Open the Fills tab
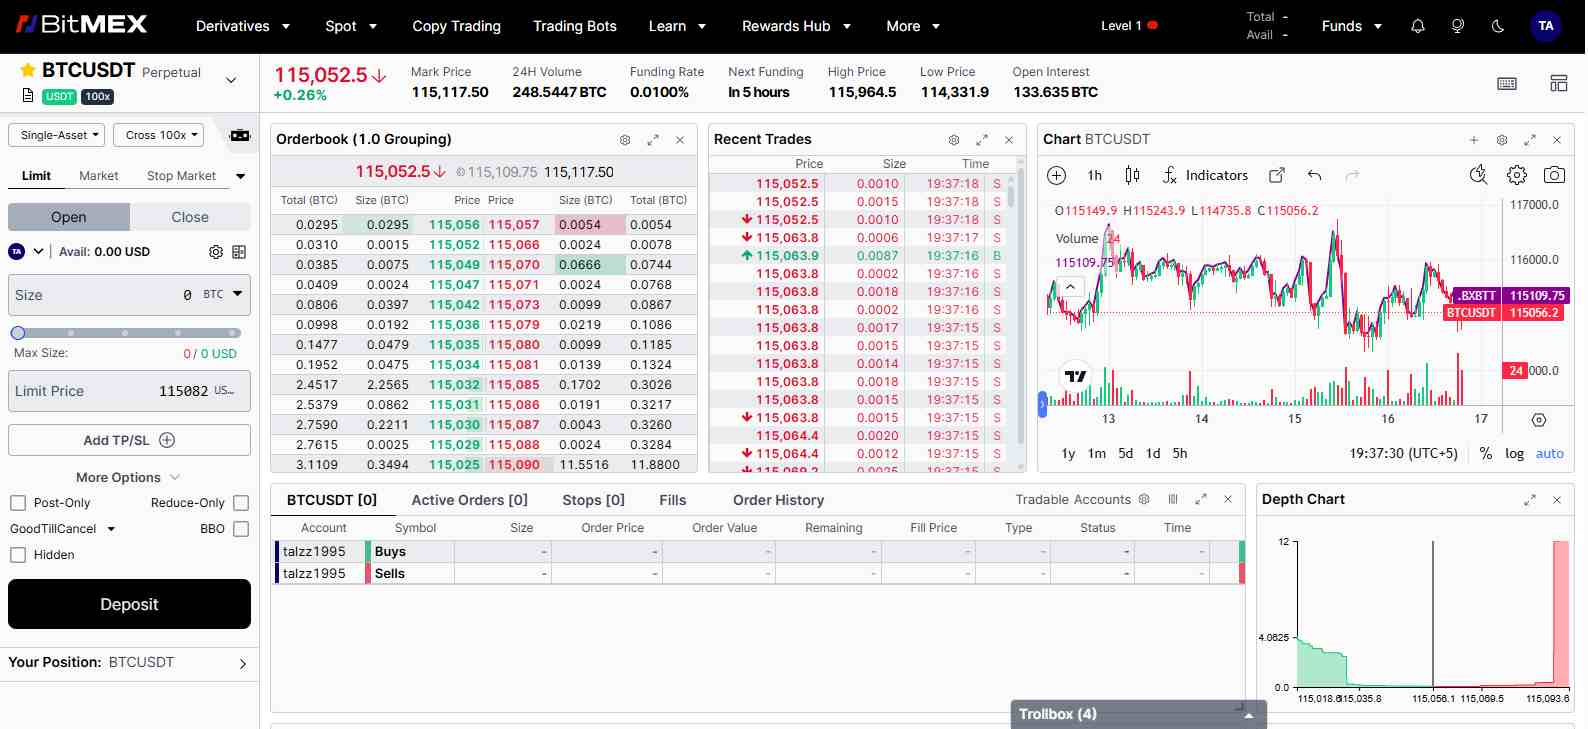 pyautogui.click(x=673, y=500)
